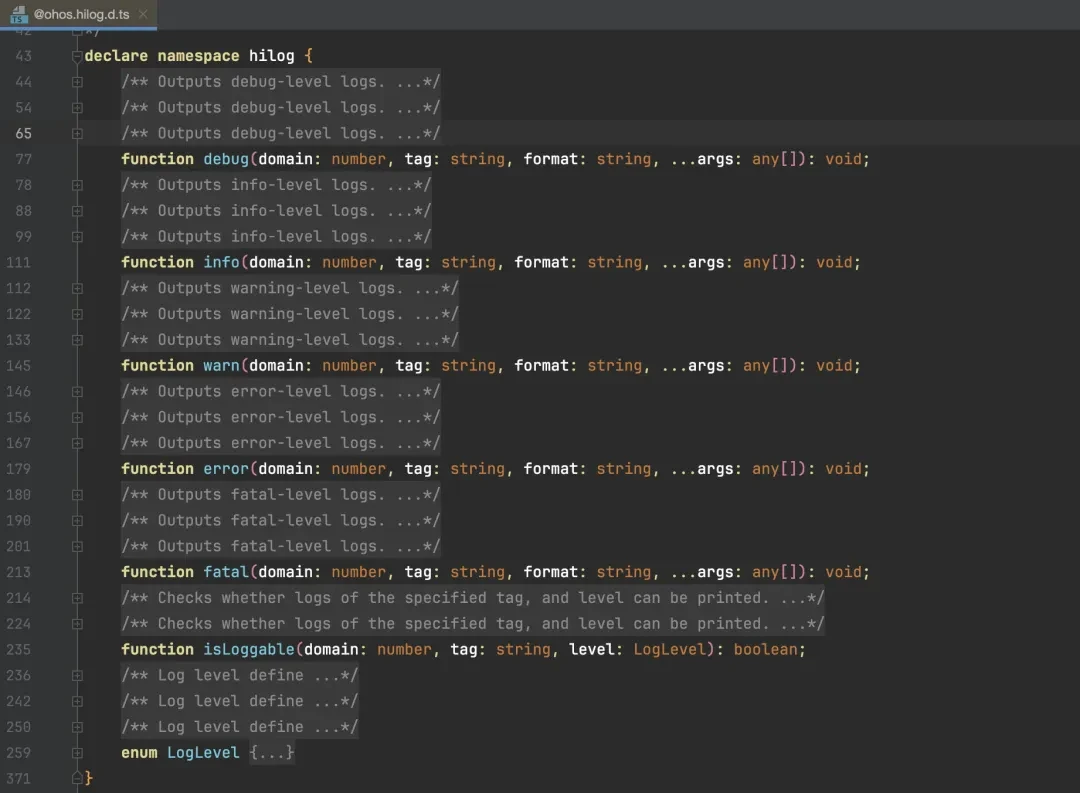The image size is (1080, 793).
Task: Expand the Log level define comment at line 236
Action: 77,676
